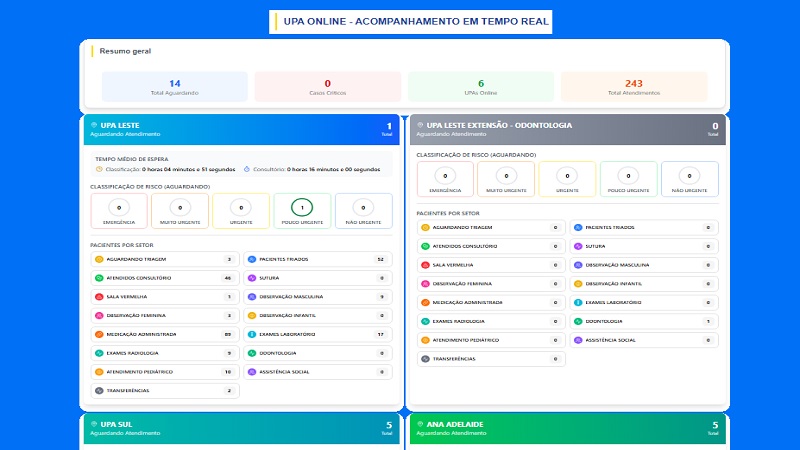Click the pin icon in Odontologia extension header

(x=420, y=125)
